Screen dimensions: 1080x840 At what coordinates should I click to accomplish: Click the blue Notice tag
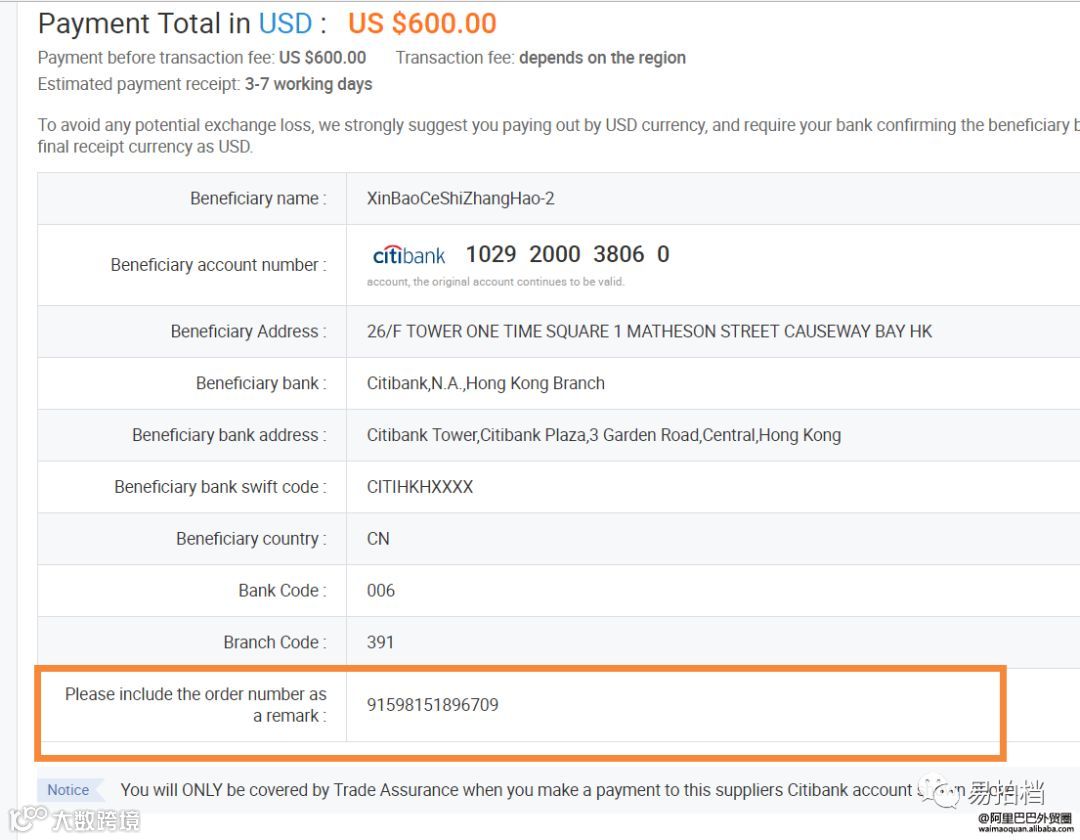pyautogui.click(x=68, y=790)
